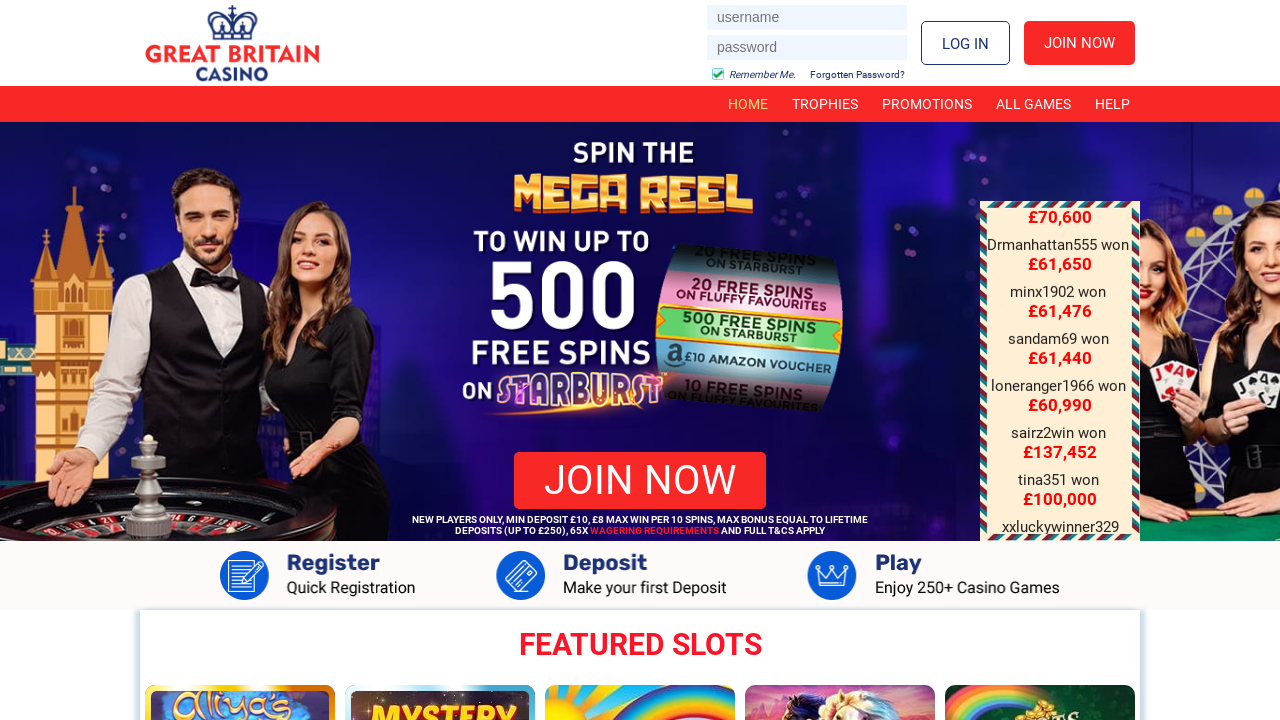Click the Register notepad icon

[x=245, y=576]
